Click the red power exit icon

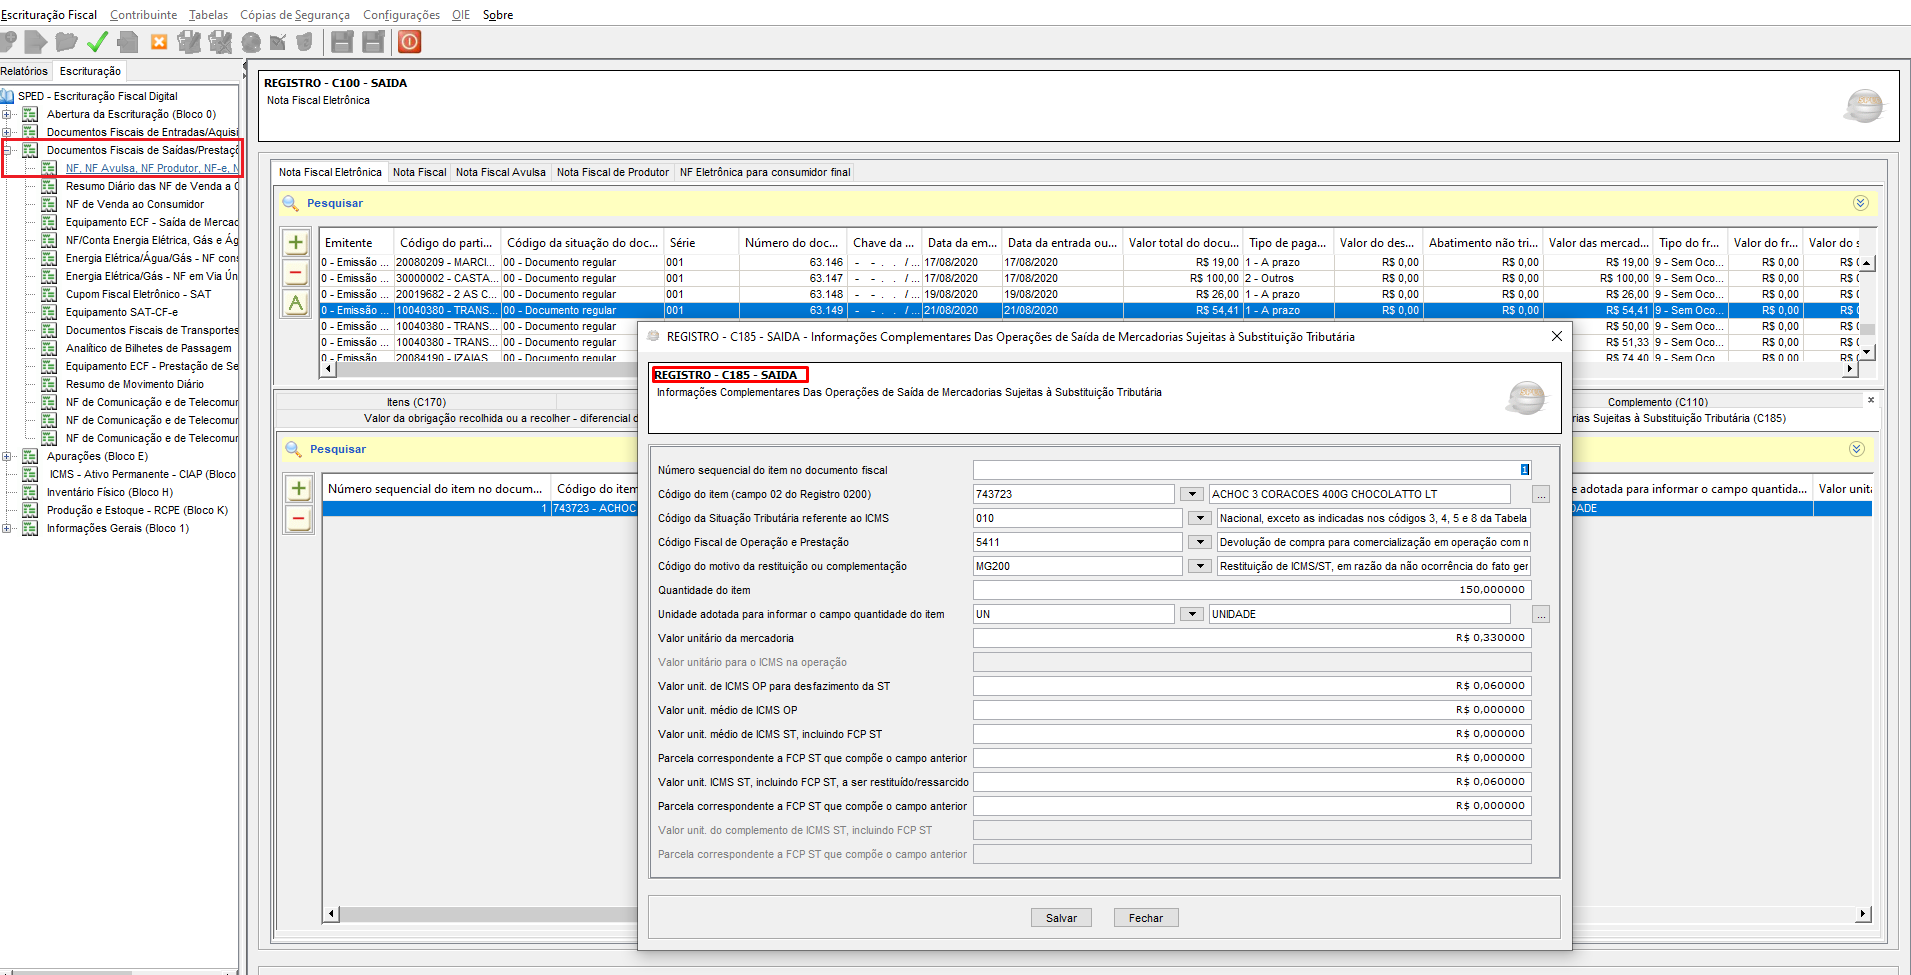[409, 42]
